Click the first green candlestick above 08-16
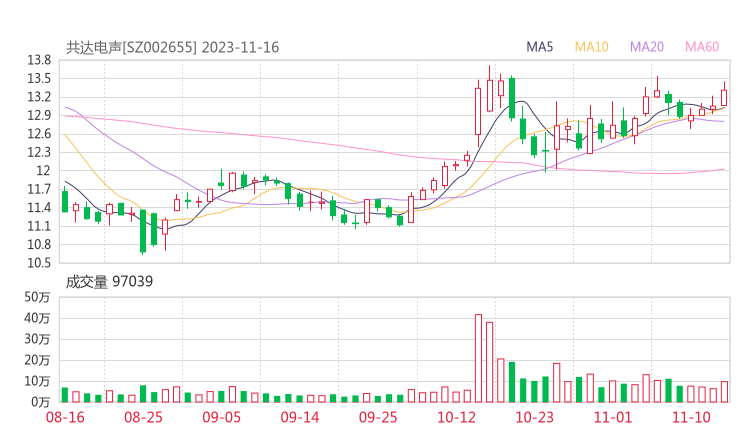740x440 pixels. [65, 200]
